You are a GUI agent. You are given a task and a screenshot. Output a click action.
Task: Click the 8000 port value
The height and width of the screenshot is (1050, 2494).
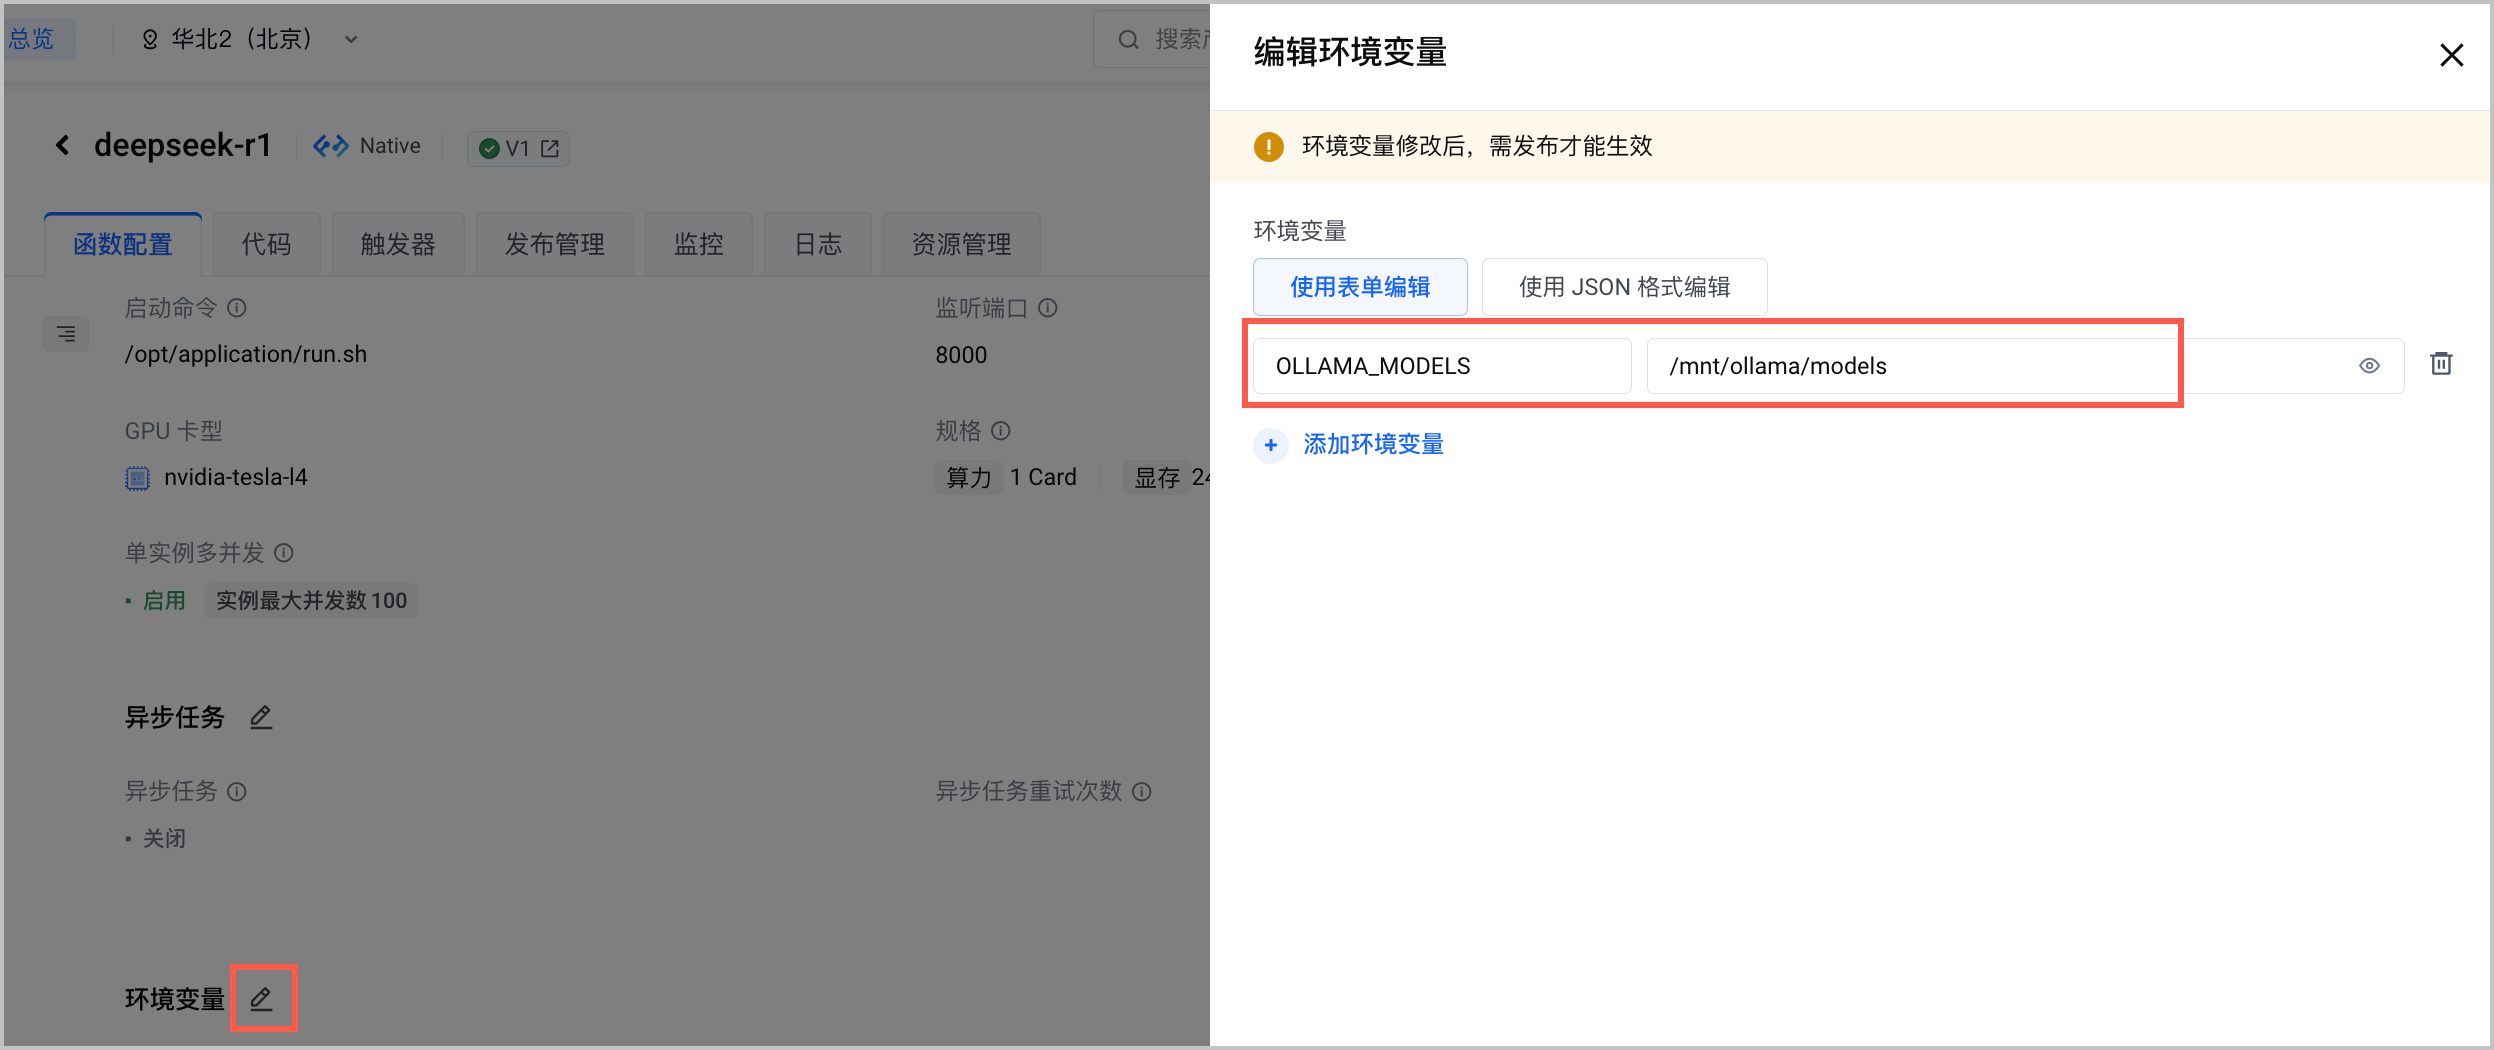pos(961,355)
